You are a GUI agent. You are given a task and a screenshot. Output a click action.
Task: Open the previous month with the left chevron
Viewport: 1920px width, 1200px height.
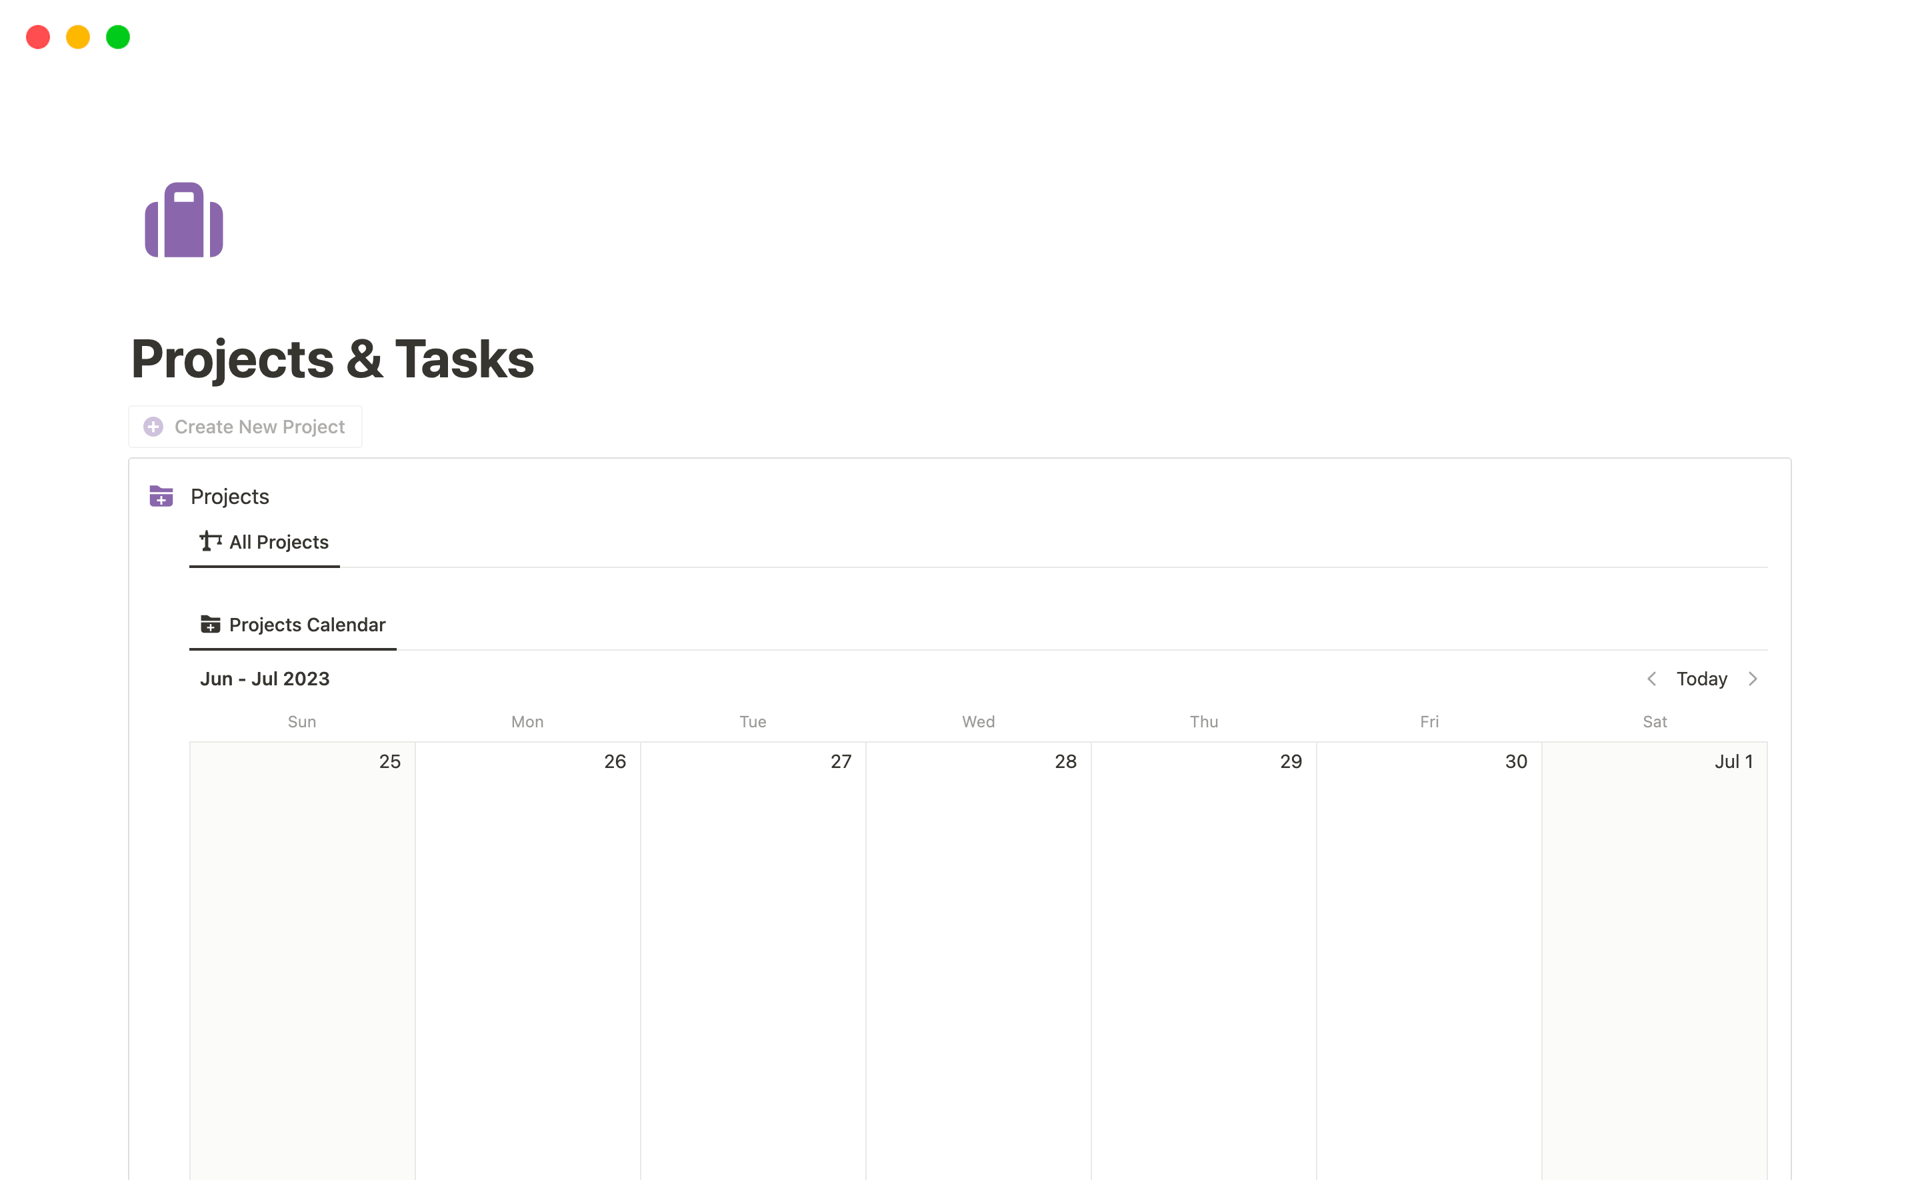point(1652,679)
